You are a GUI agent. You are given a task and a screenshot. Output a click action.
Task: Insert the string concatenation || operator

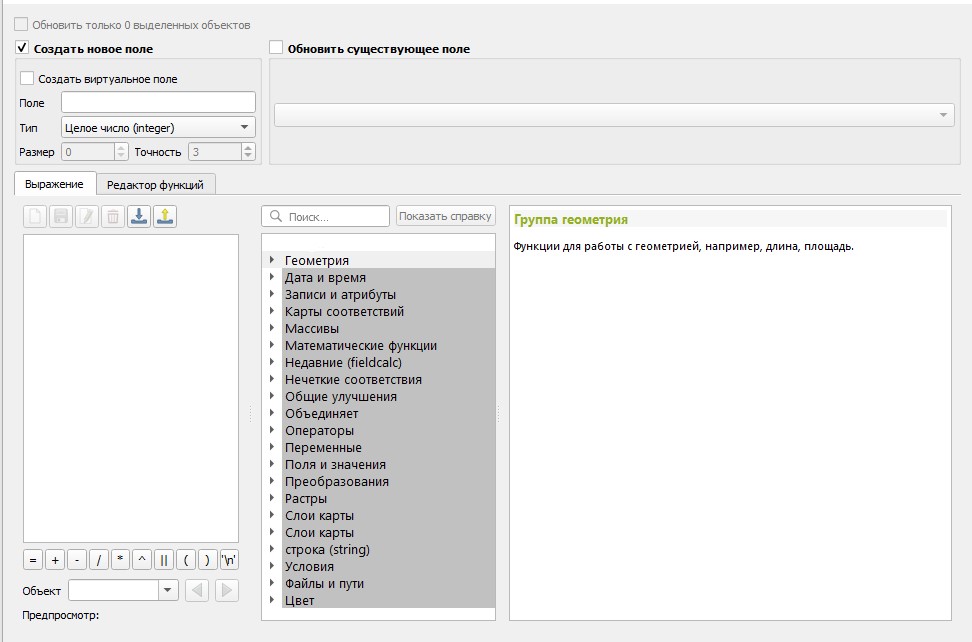(x=164, y=560)
